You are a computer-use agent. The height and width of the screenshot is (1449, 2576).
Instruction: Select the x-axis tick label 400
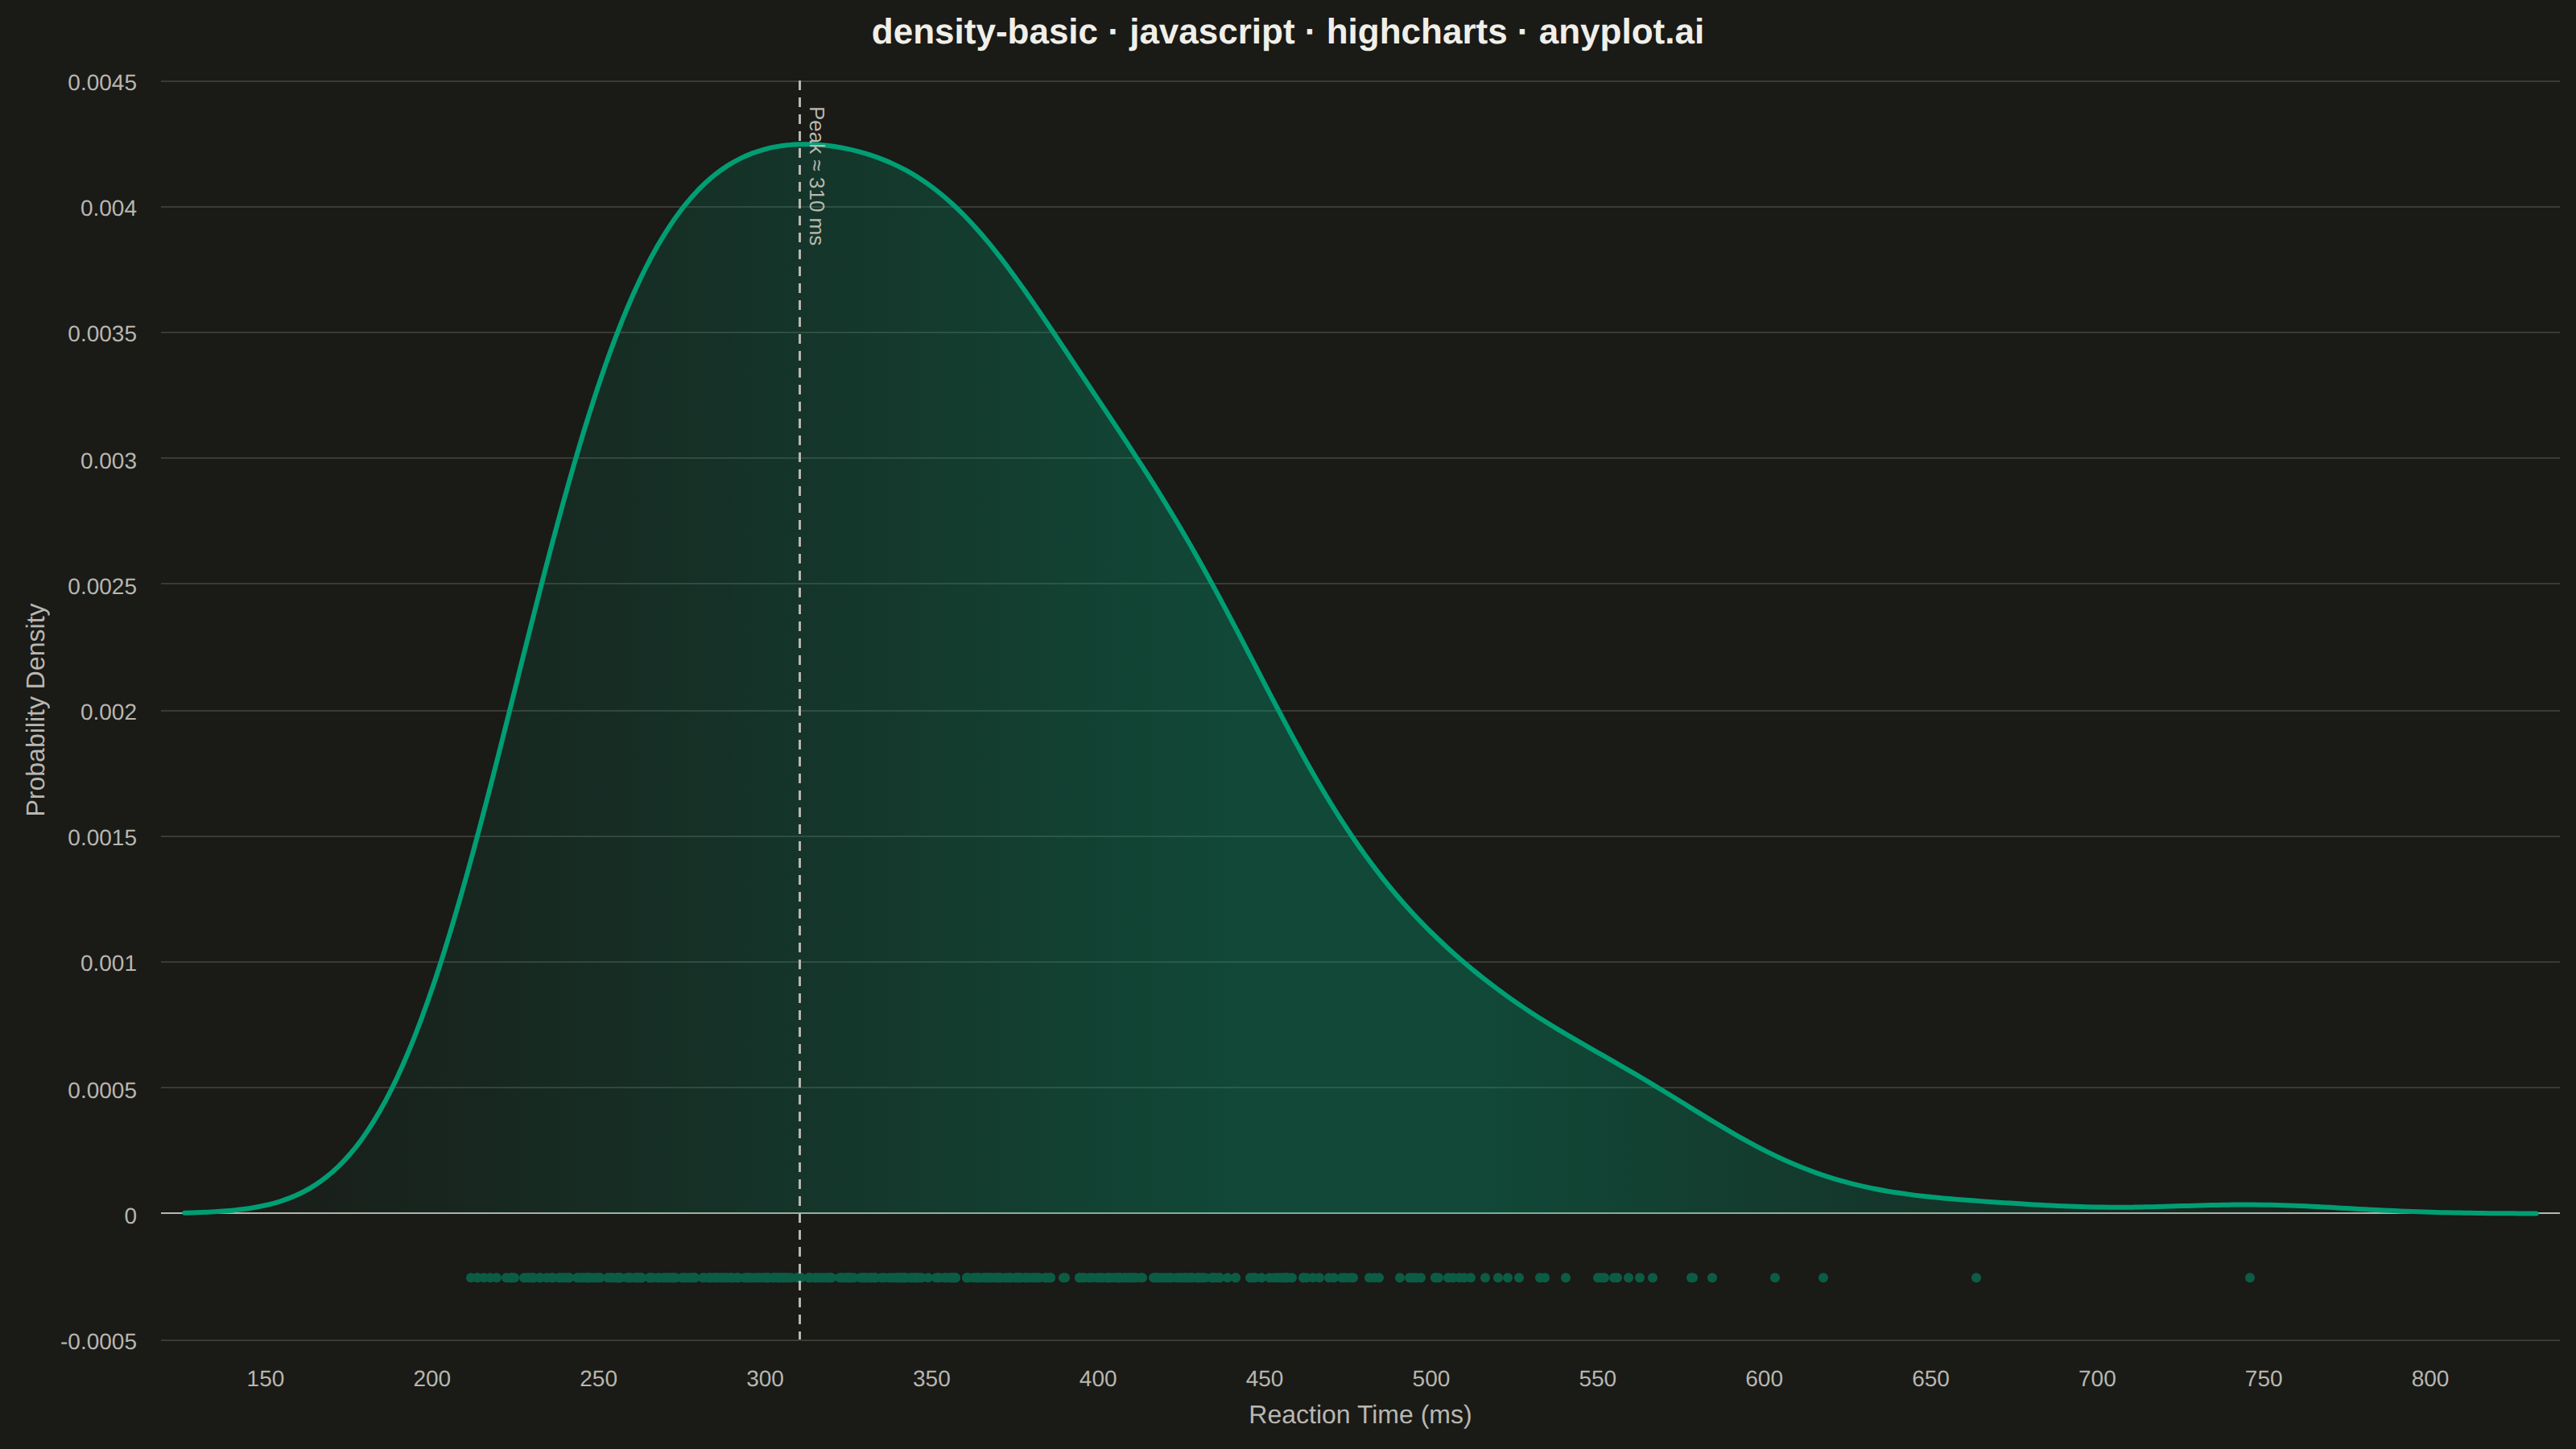tap(1098, 1379)
